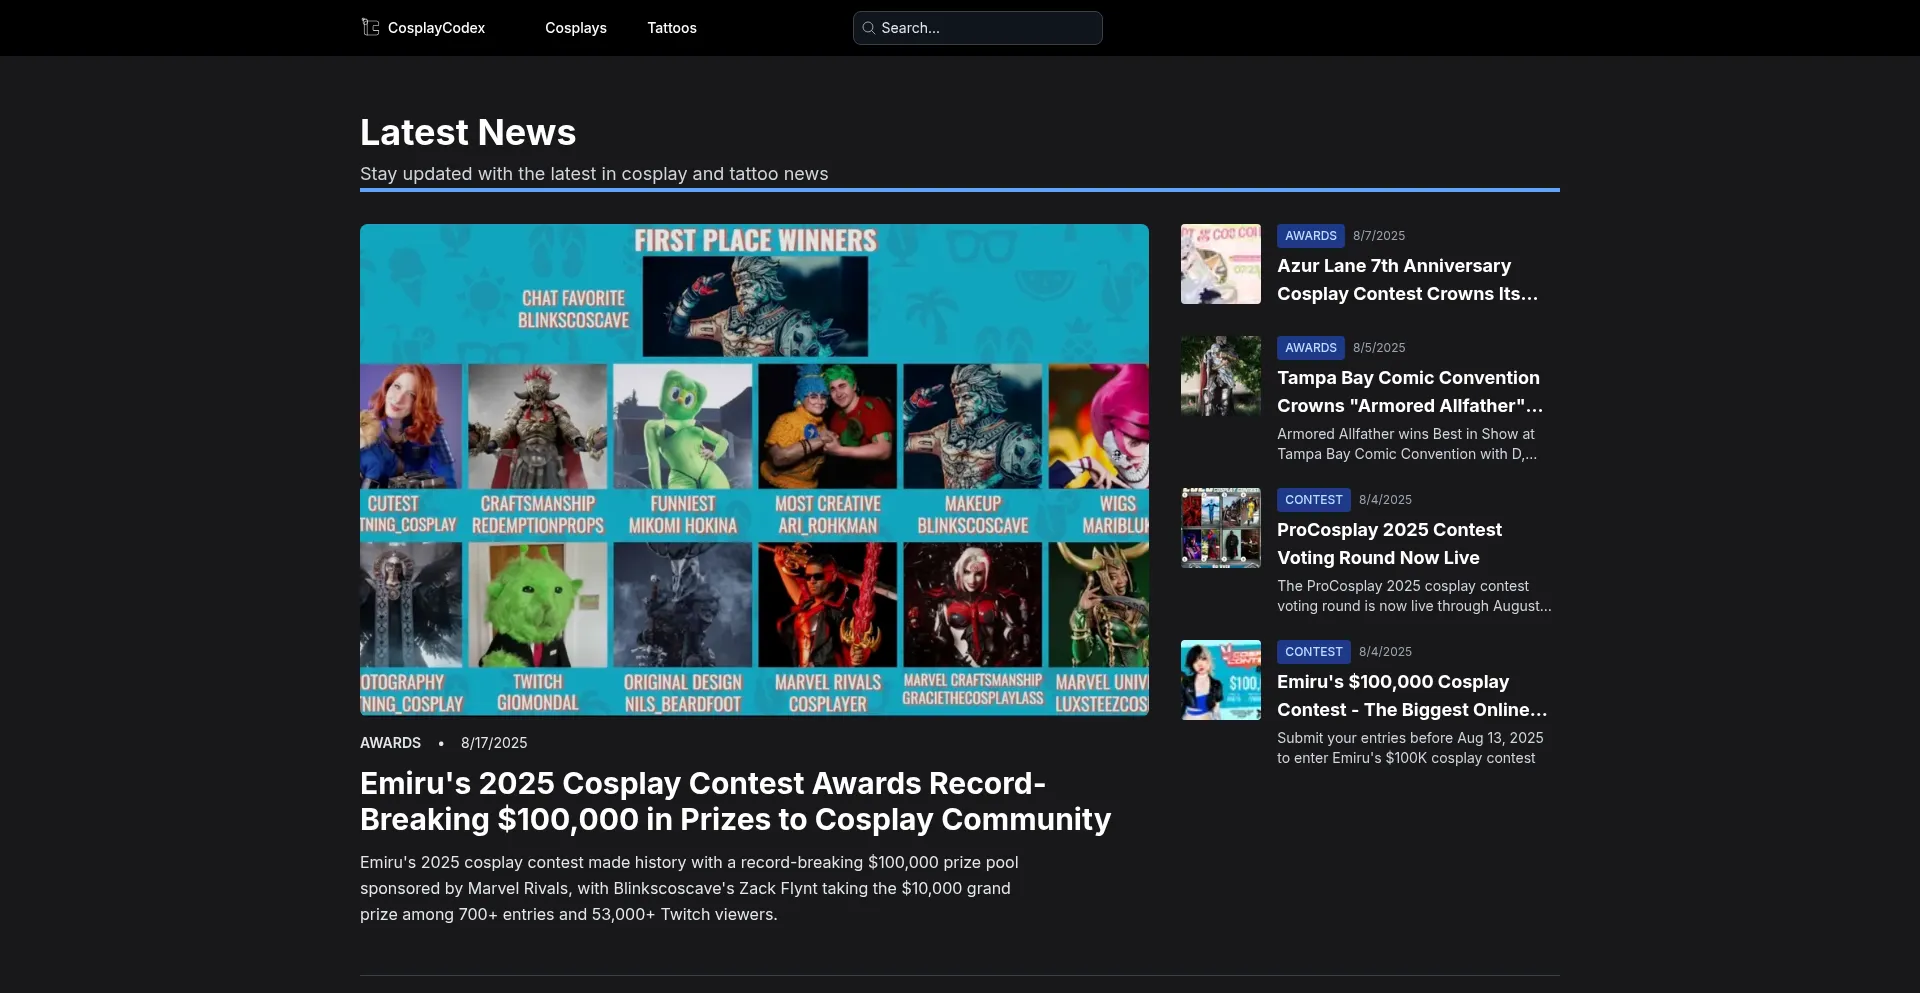This screenshot has height=993, width=1920.
Task: Click the CosplayCodex logo icon
Action: click(371, 27)
